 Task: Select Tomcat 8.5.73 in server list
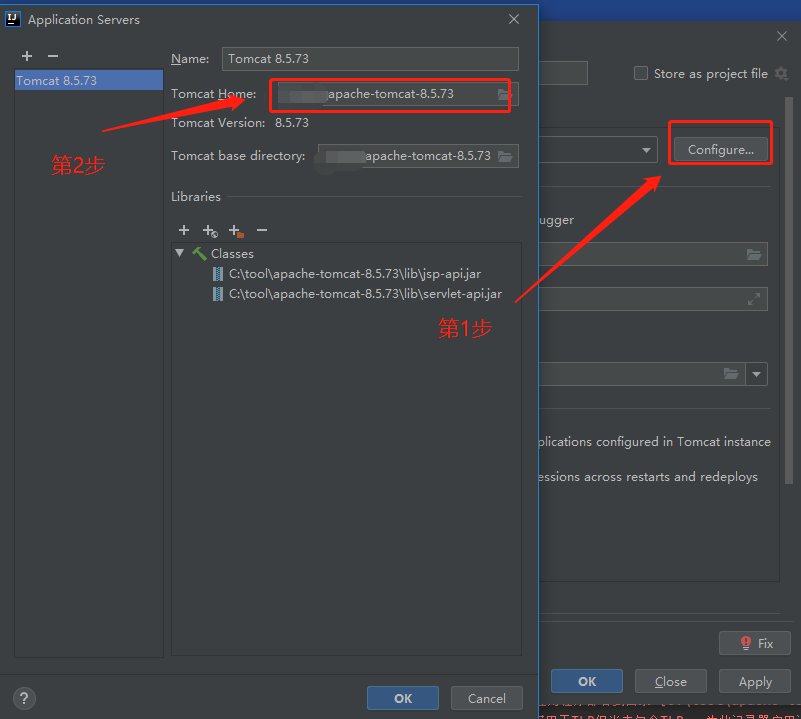pos(89,80)
